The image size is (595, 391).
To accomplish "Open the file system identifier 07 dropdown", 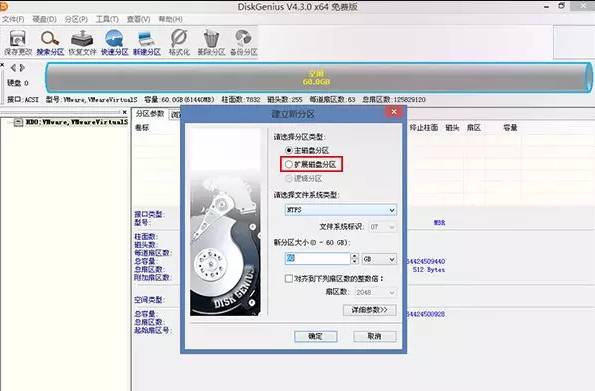I will (x=382, y=227).
